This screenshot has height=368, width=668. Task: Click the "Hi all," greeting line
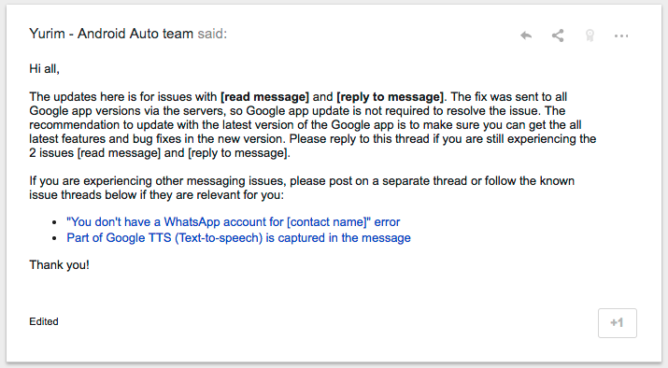[x=44, y=69]
